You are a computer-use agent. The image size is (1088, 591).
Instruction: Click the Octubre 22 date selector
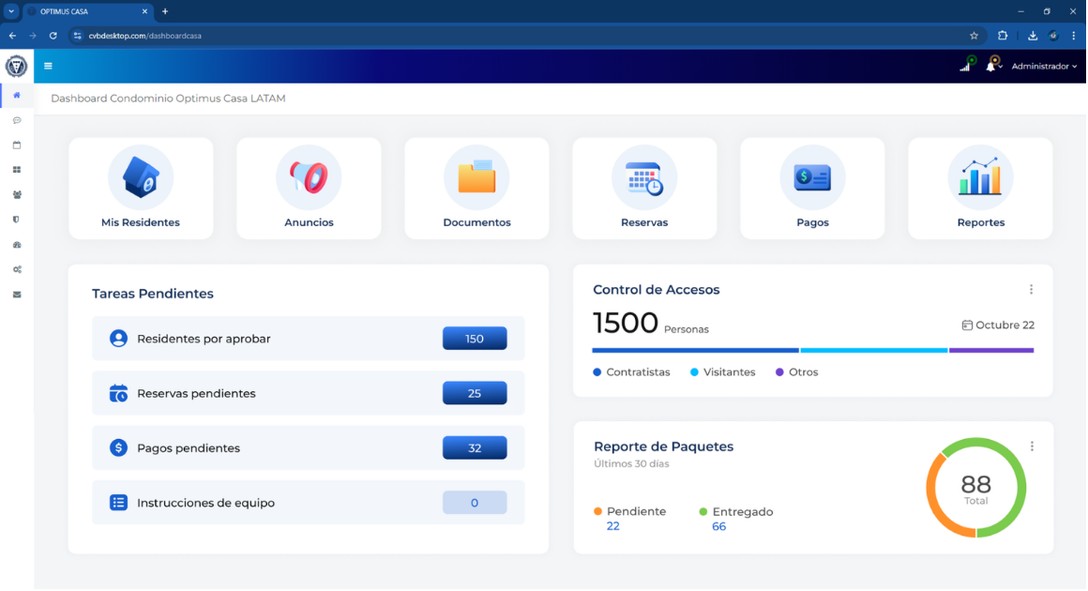(998, 325)
